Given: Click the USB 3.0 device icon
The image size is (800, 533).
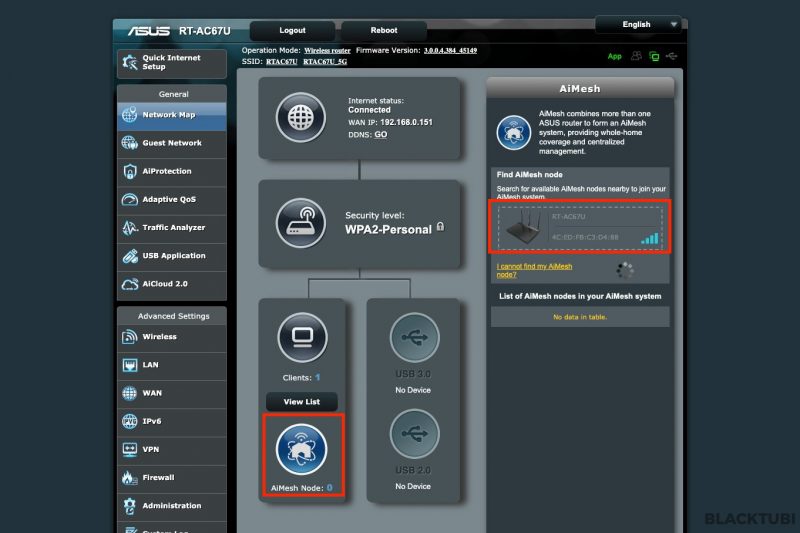Looking at the screenshot, I should (x=414, y=338).
